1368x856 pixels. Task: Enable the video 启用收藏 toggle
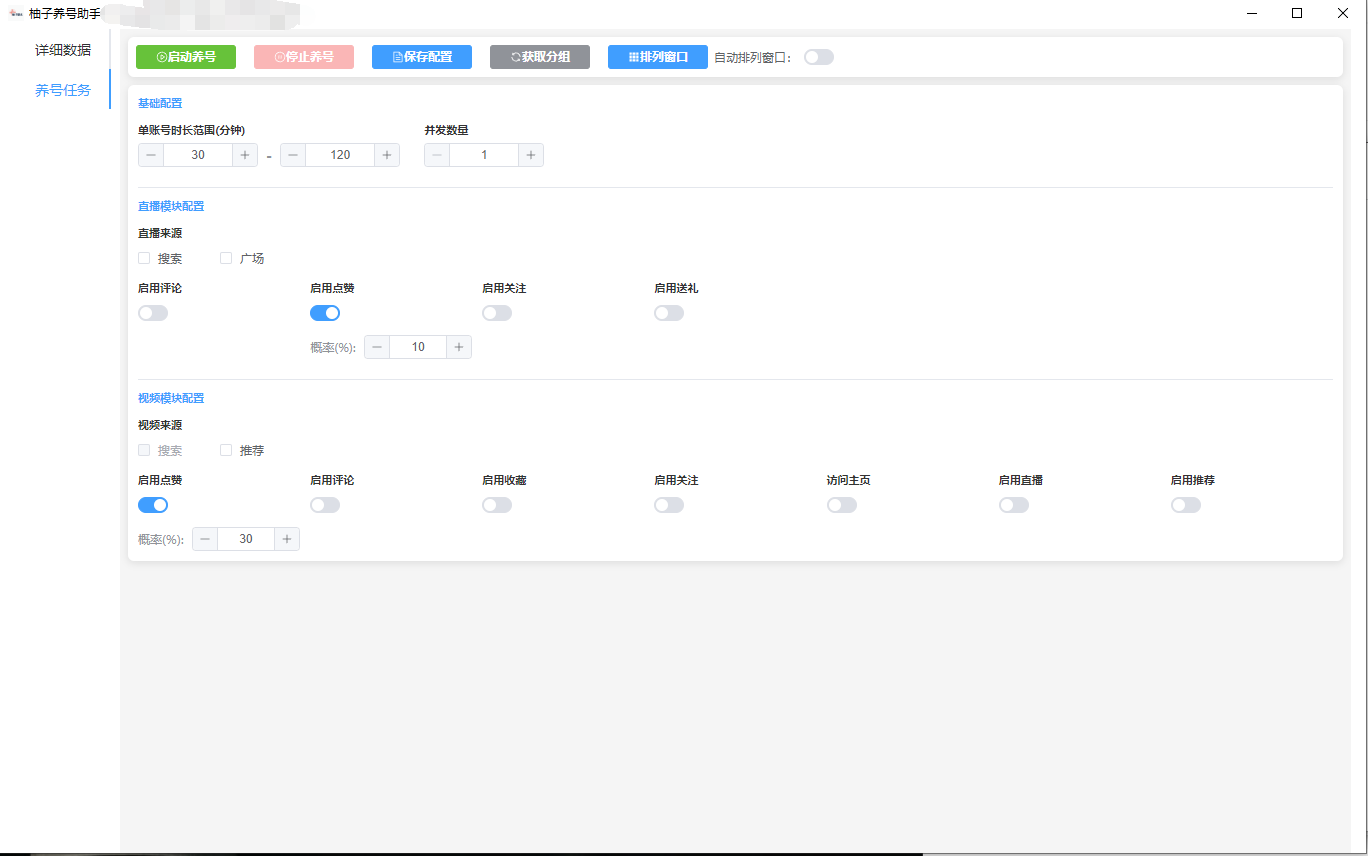pos(497,505)
